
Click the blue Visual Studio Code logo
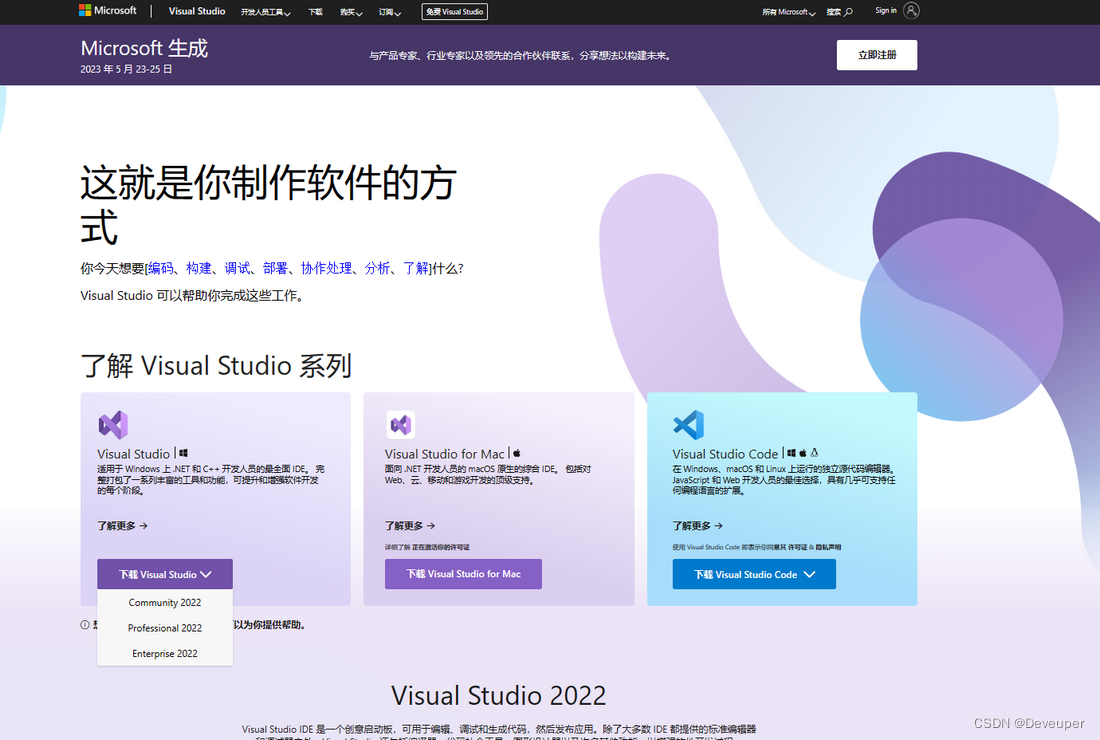(x=688, y=424)
